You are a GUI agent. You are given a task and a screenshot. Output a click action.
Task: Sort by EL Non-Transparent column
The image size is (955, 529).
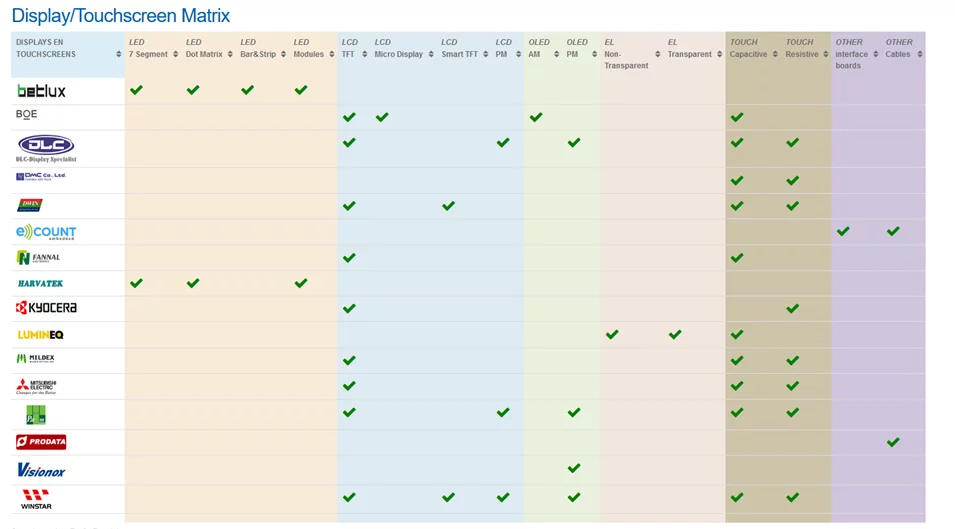pos(657,54)
